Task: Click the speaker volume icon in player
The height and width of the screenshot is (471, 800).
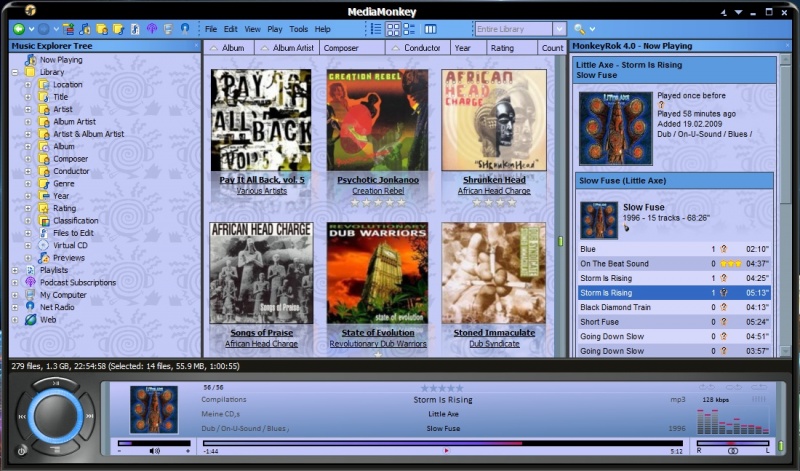Action: (x=156, y=451)
